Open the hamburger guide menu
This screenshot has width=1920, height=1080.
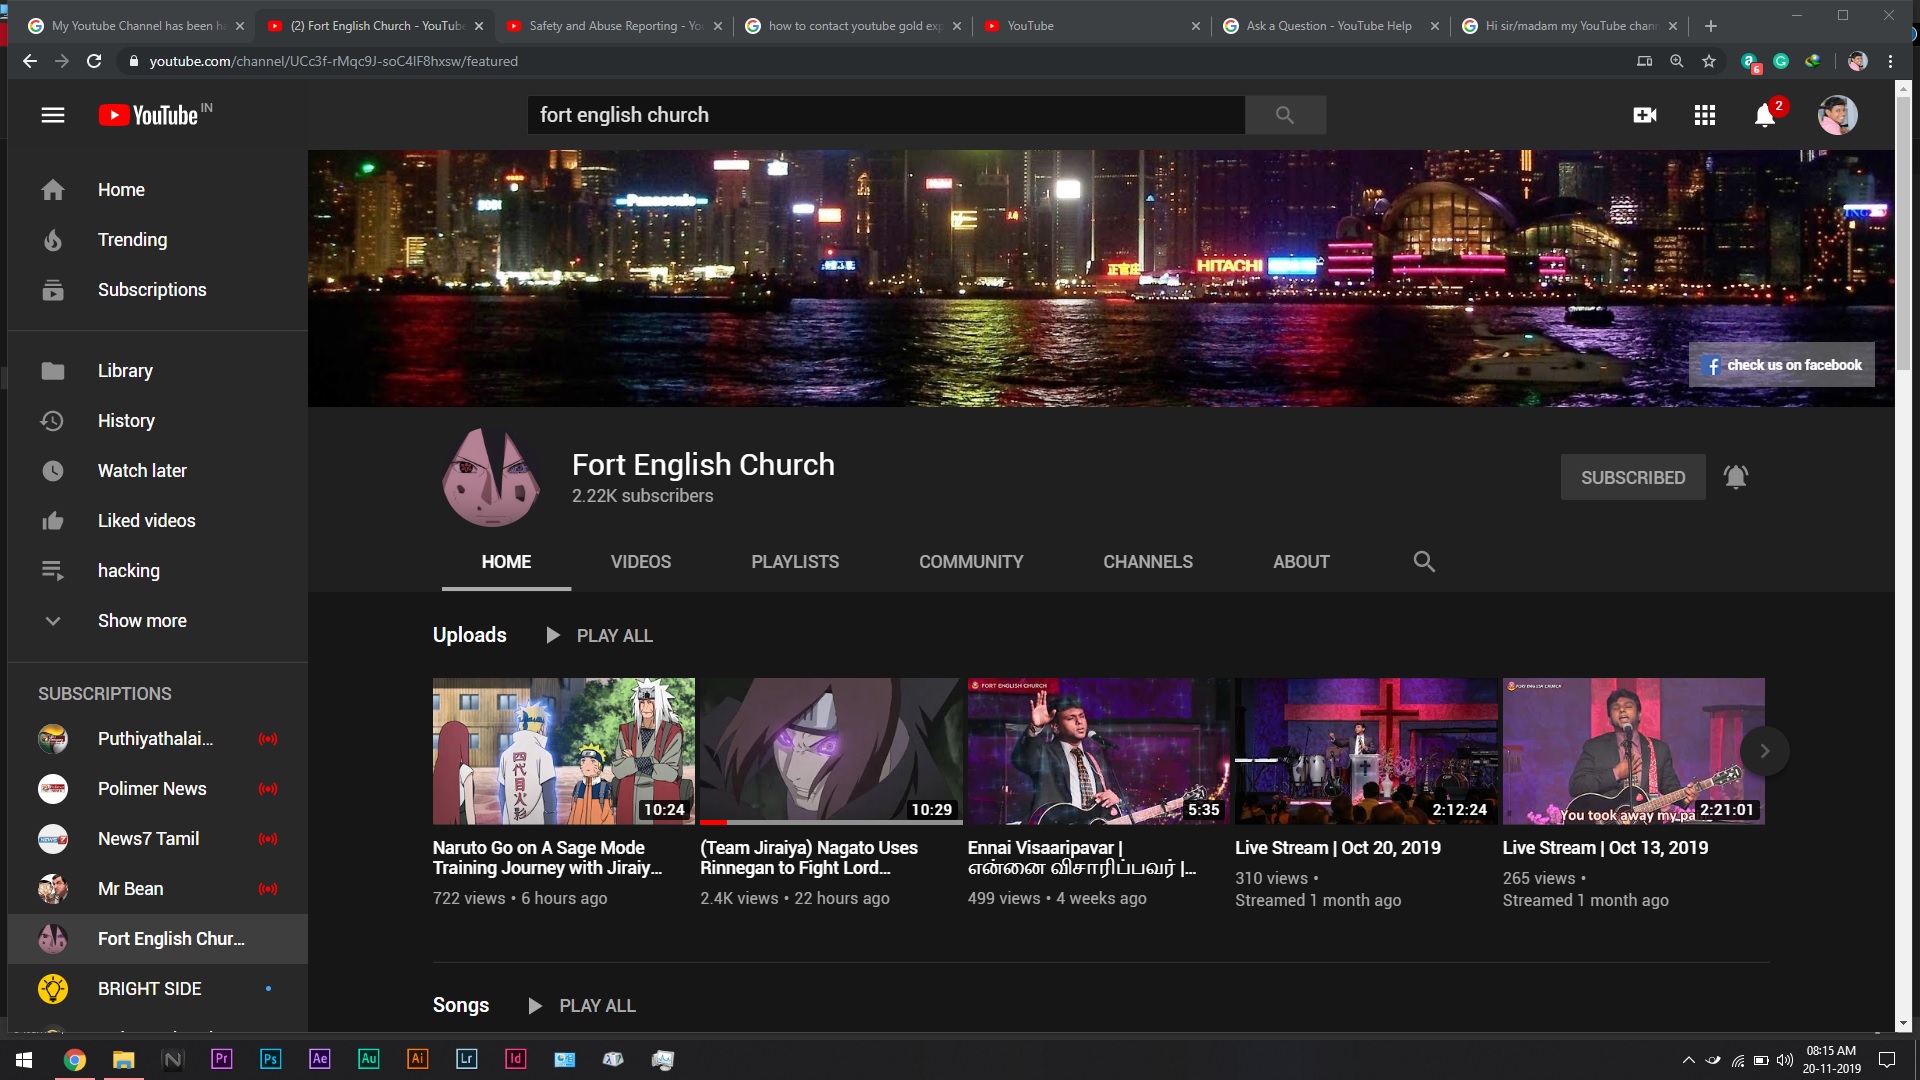pos(53,115)
